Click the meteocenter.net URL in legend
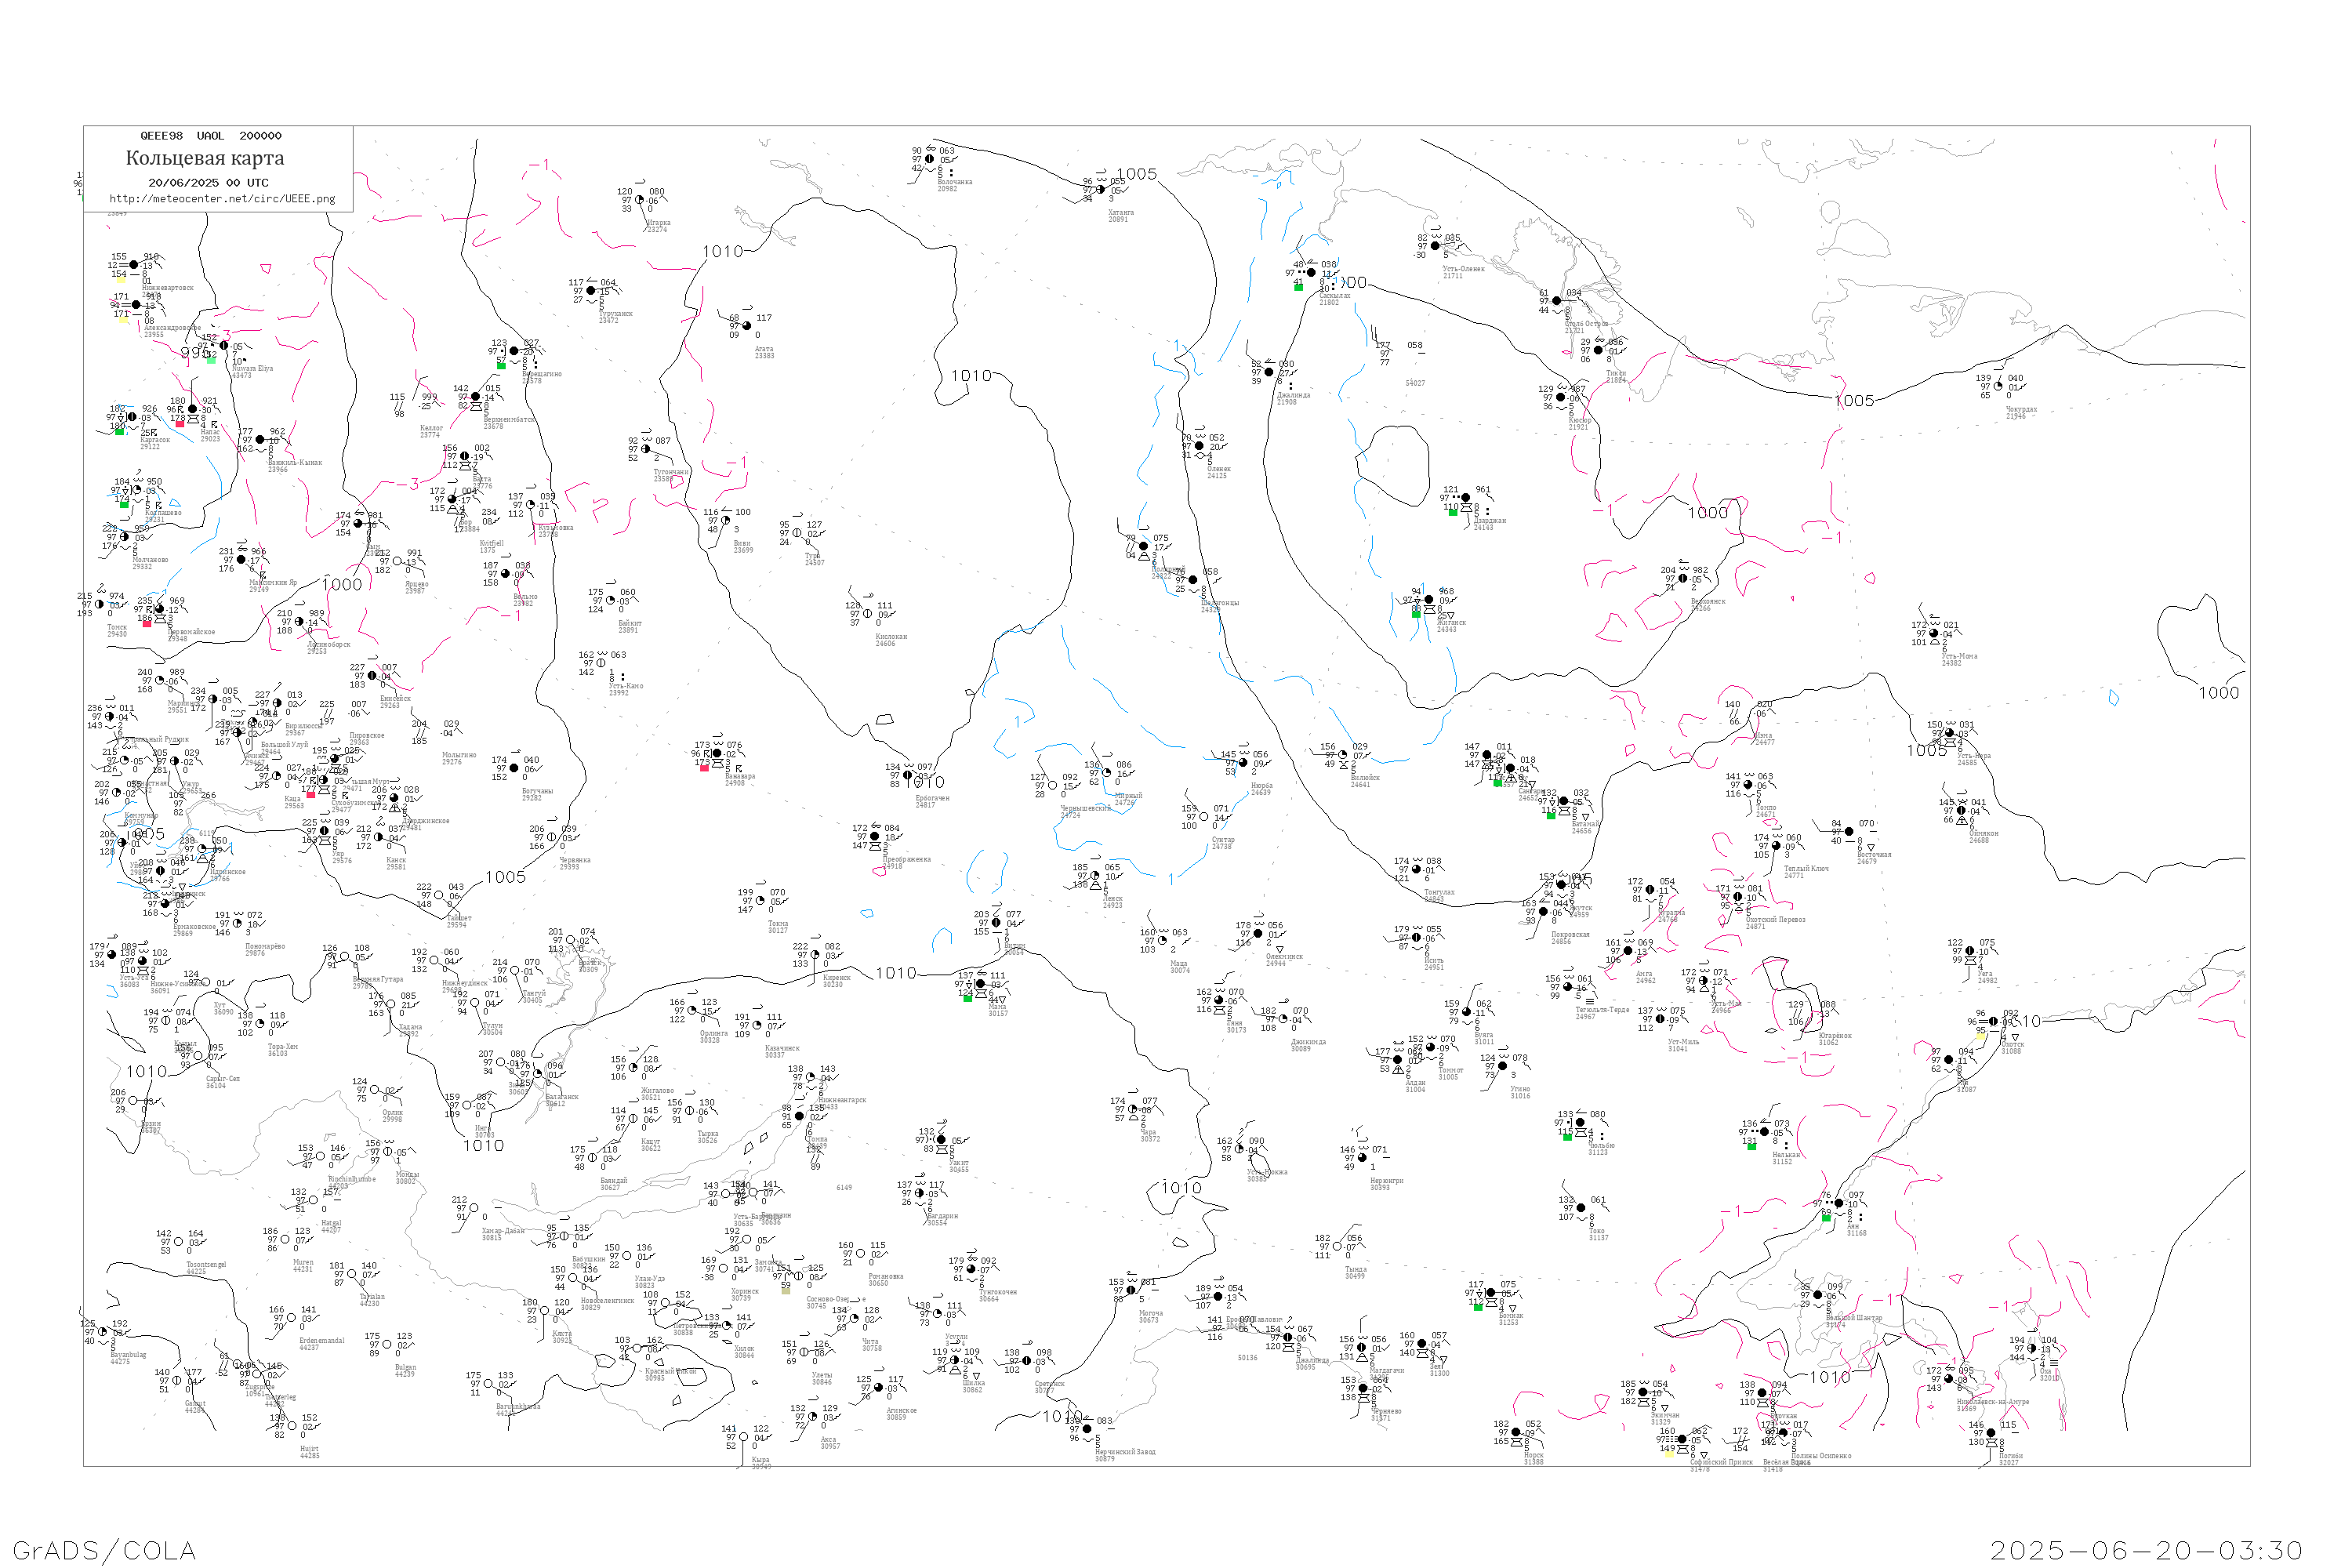This screenshot has width=2352, height=1568. click(x=222, y=199)
